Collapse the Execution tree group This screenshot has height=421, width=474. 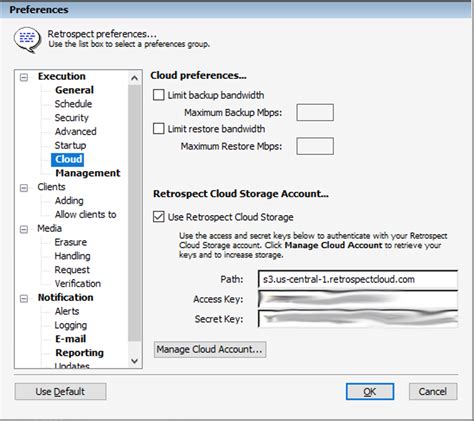[24, 77]
